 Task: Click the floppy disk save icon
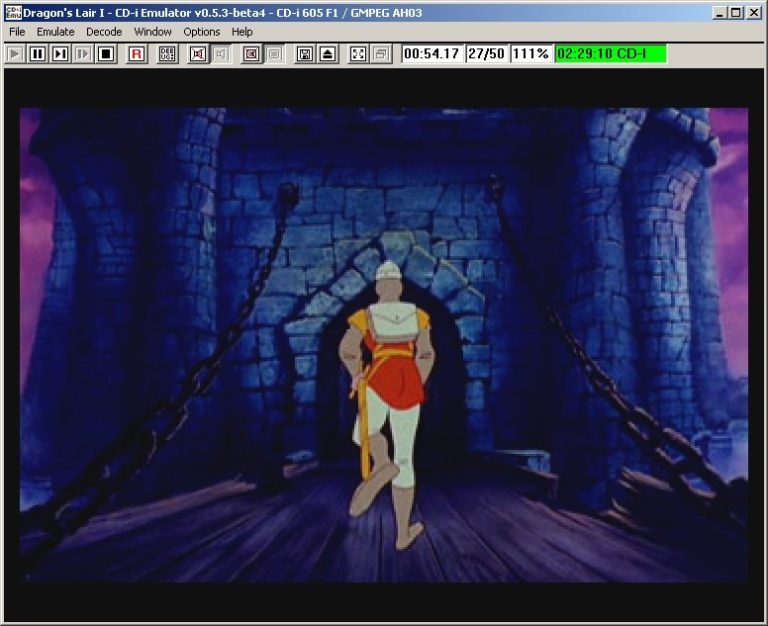tap(305, 54)
